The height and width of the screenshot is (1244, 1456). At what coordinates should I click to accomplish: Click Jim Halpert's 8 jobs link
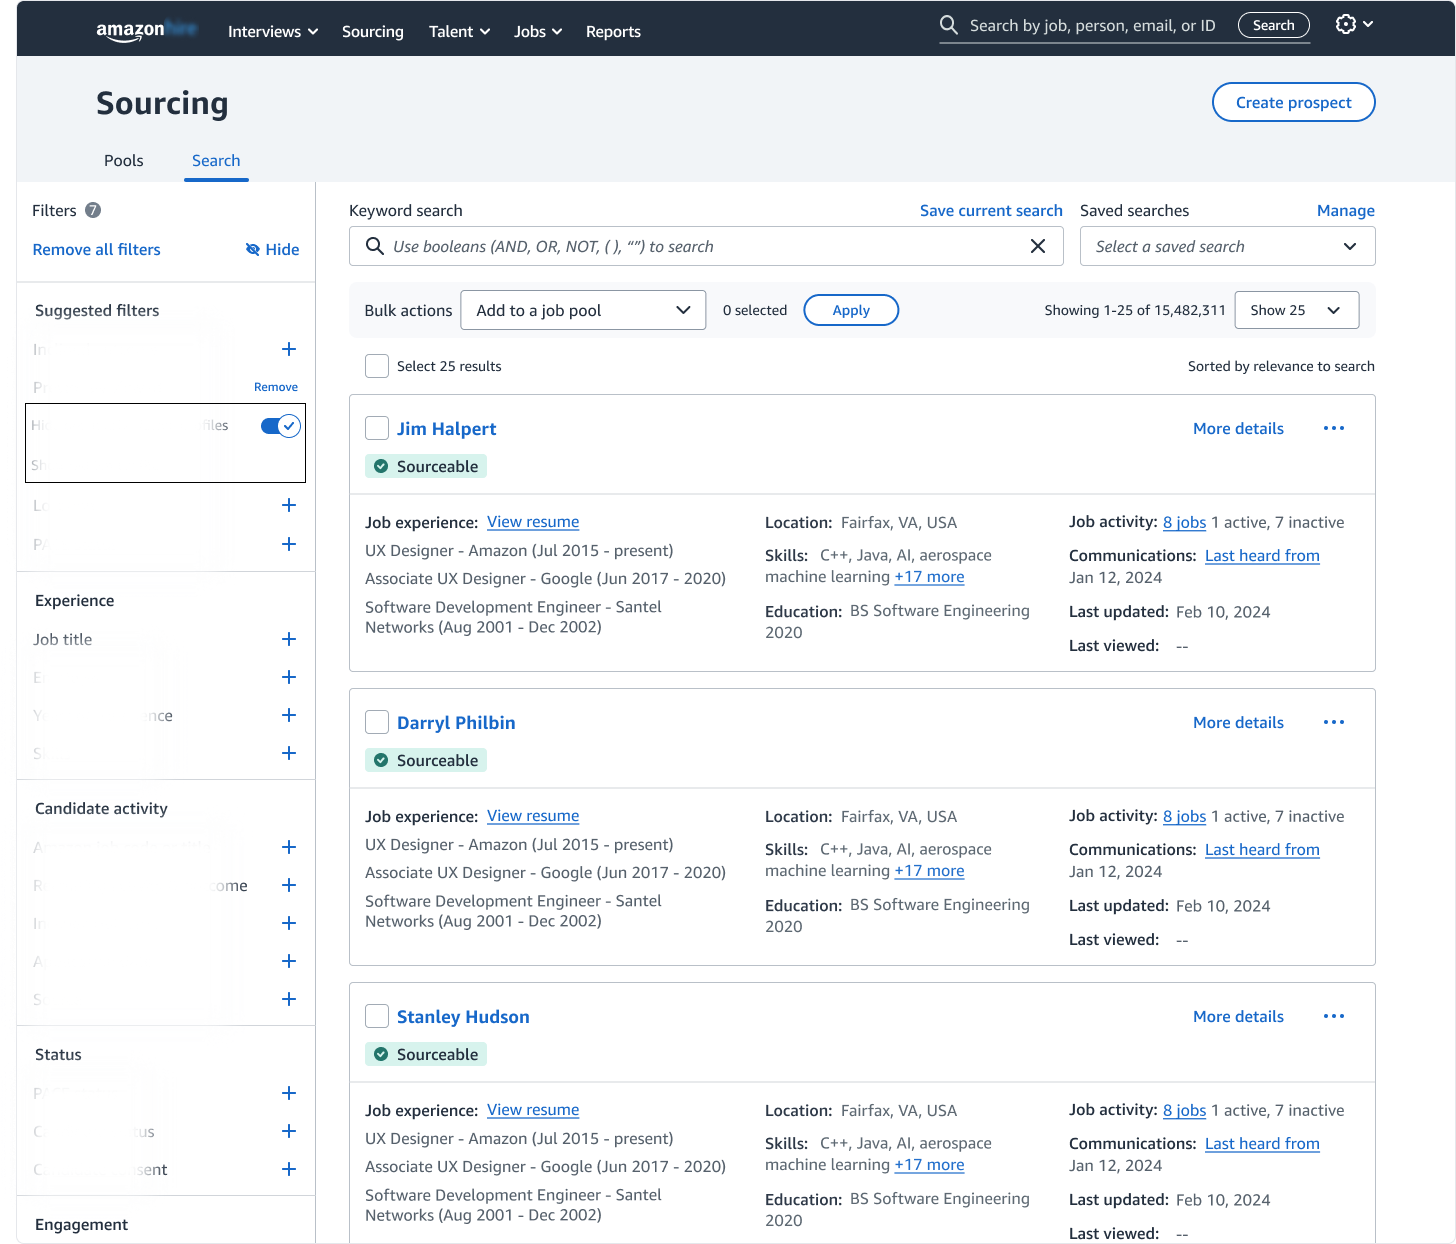tap(1184, 522)
